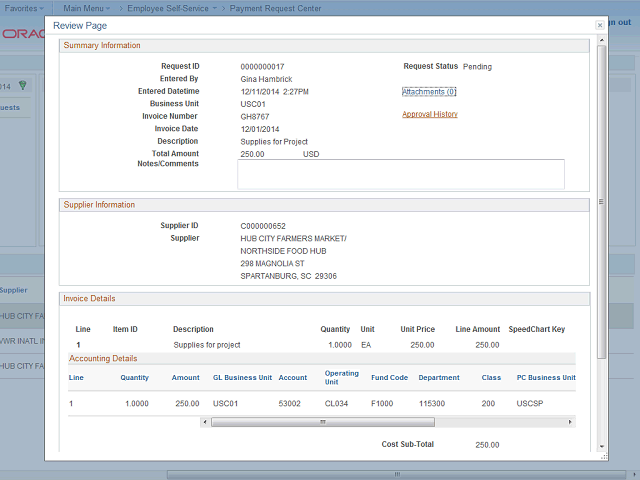Click the Fund Code column header
Image resolution: width=640 pixels, height=480 pixels.
[389, 378]
